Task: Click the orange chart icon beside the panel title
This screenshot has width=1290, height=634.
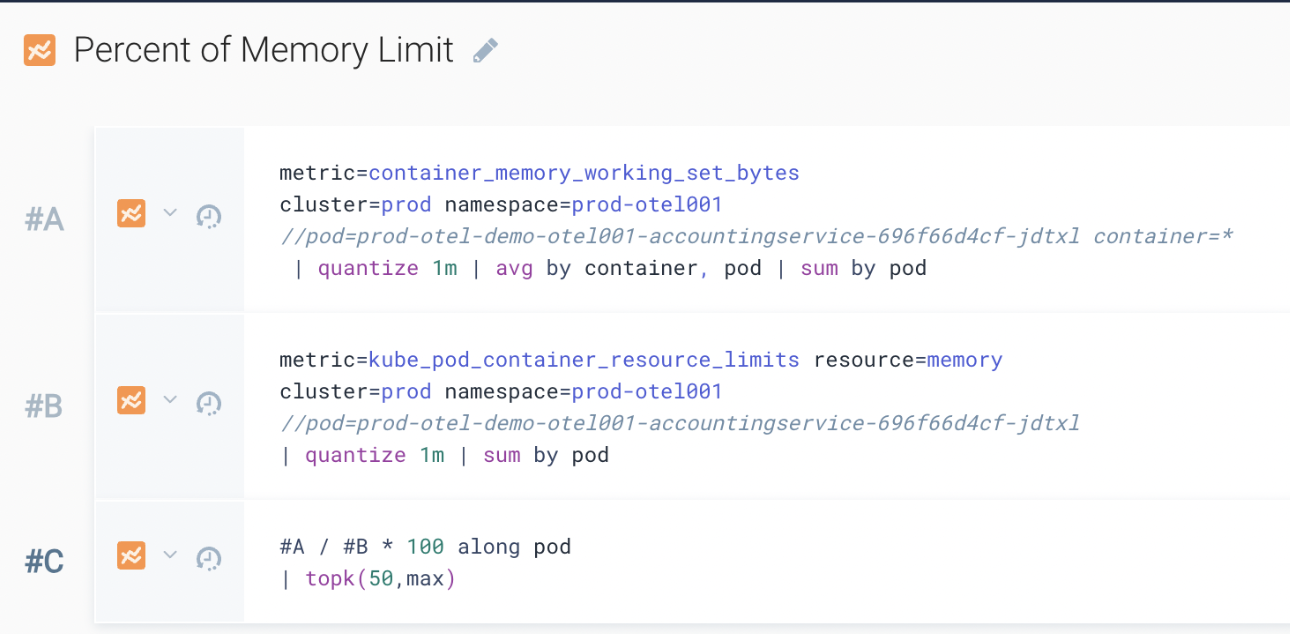Action: (x=40, y=49)
